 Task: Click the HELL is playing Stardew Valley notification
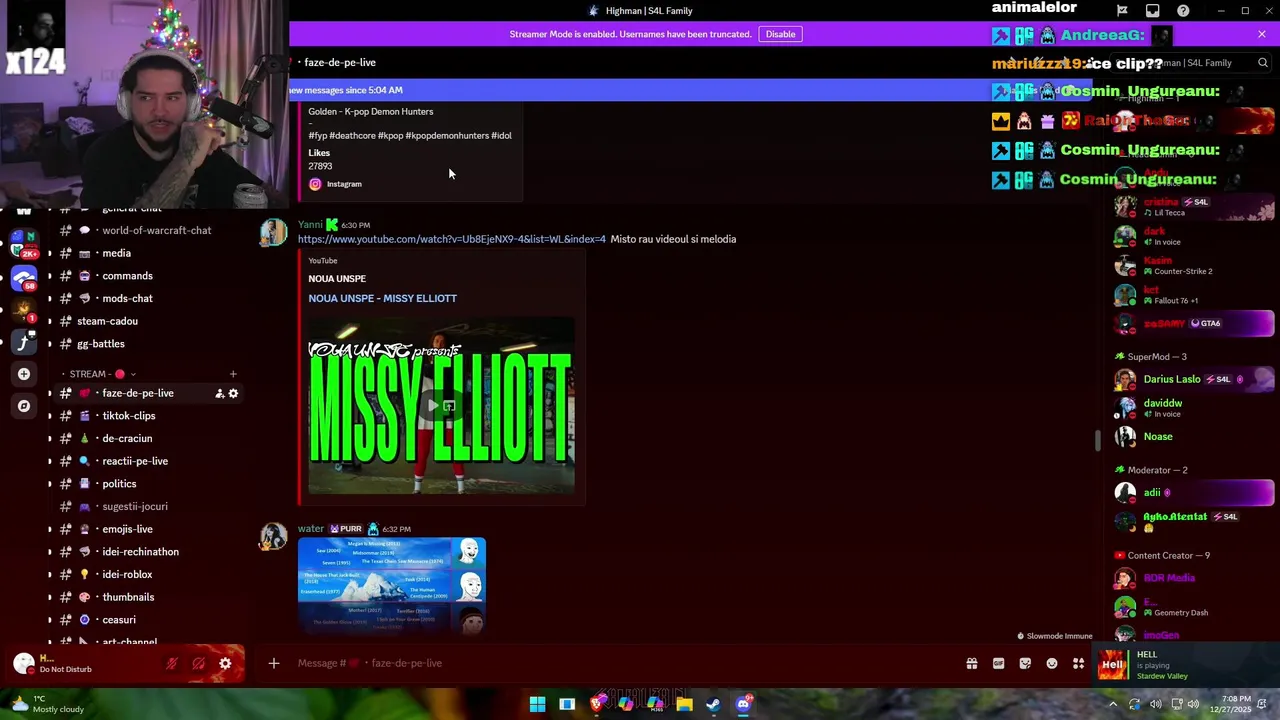click(1188, 665)
